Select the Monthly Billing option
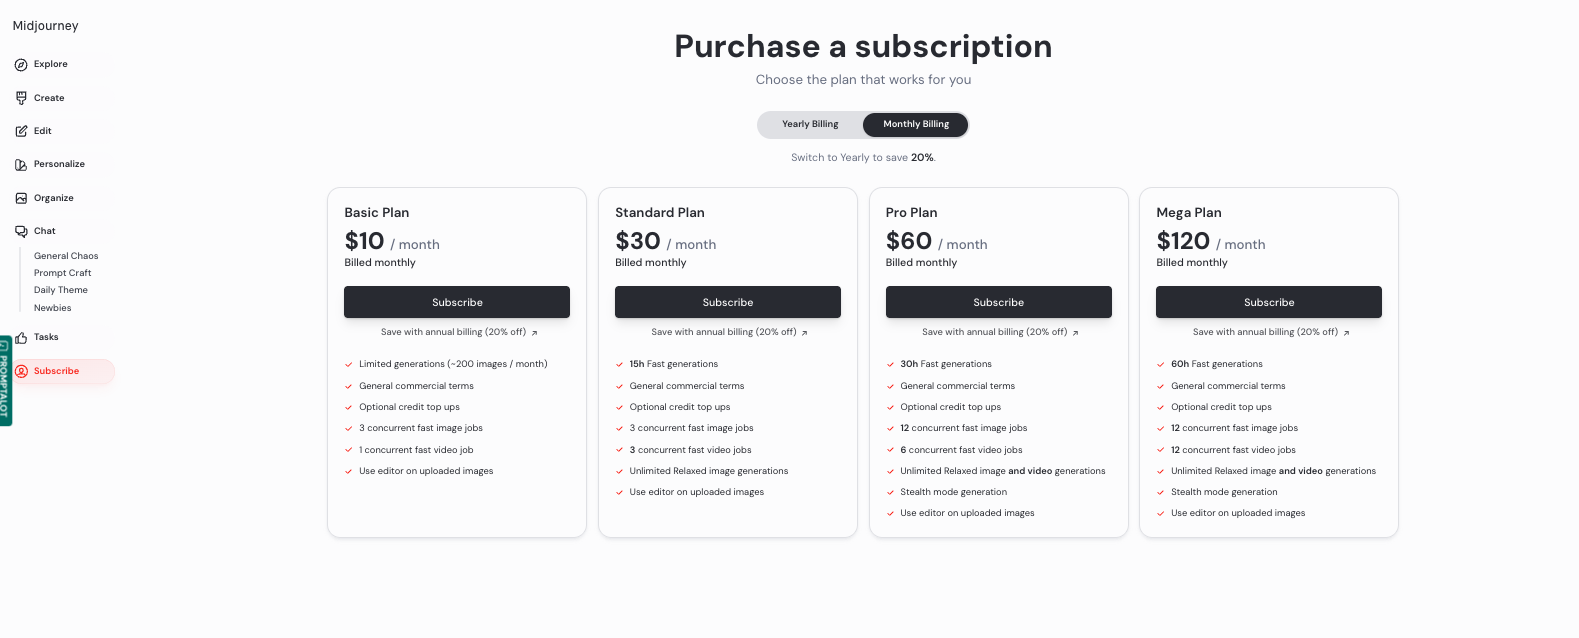 tap(916, 124)
